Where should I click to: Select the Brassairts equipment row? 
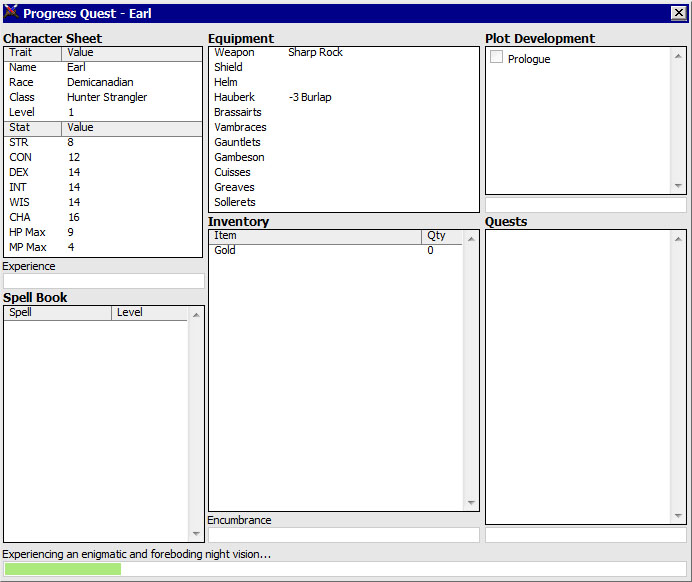tap(344, 113)
